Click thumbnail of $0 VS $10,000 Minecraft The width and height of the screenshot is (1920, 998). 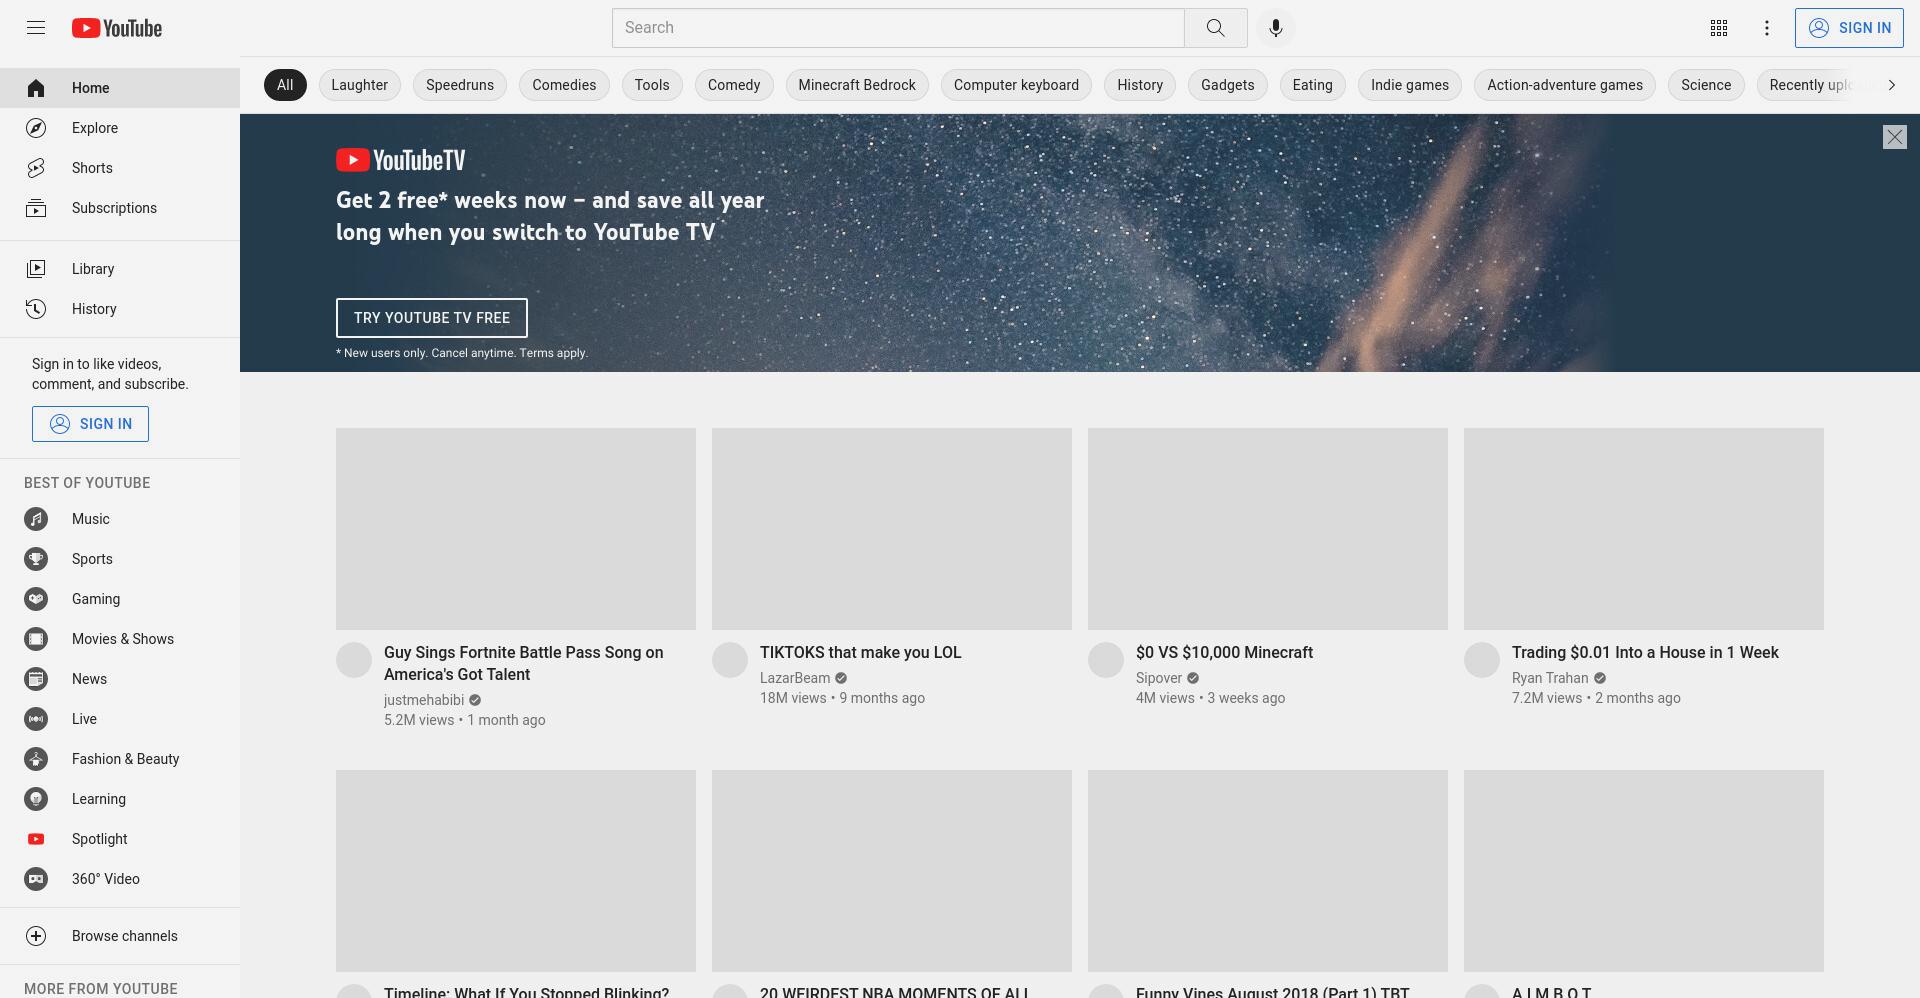(x=1268, y=529)
